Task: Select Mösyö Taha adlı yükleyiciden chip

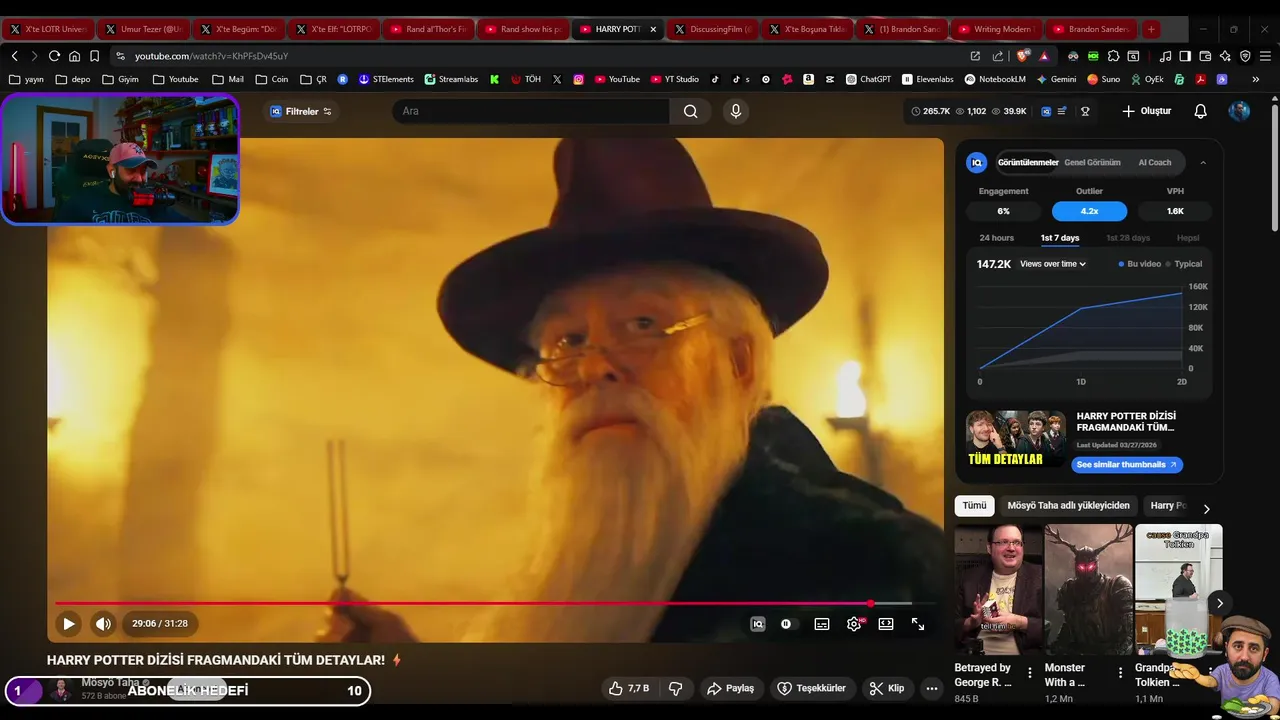Action: pos(1068,506)
